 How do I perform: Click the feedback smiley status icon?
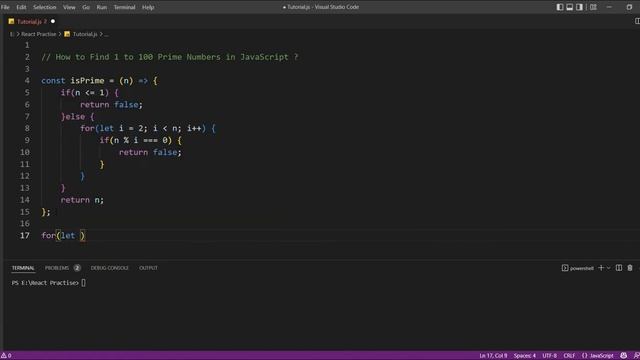pos(623,356)
